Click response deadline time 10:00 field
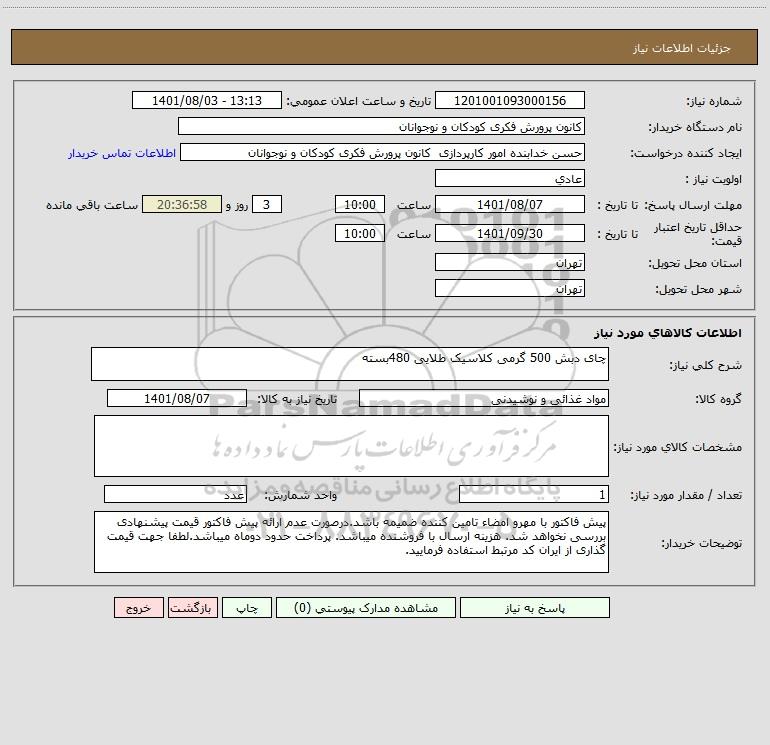Image resolution: width=770 pixels, height=745 pixels. 359,204
